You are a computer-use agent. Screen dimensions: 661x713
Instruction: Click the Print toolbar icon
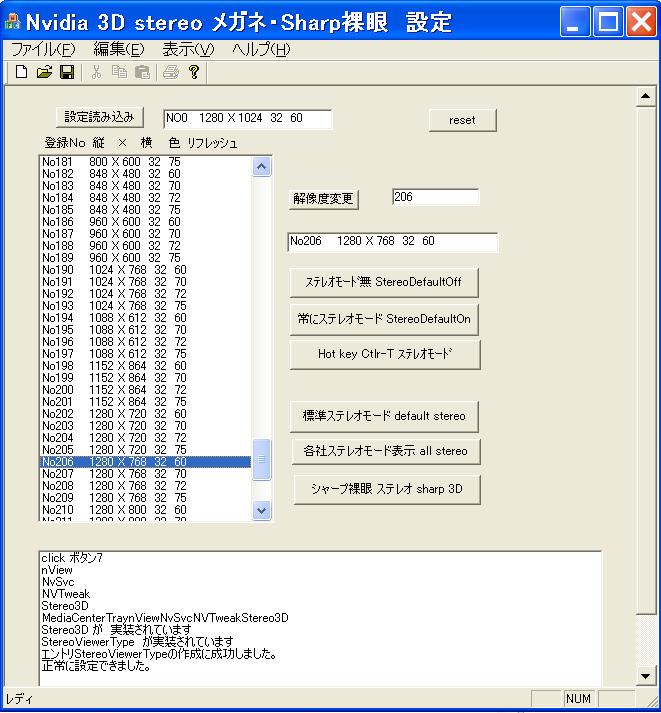171,72
